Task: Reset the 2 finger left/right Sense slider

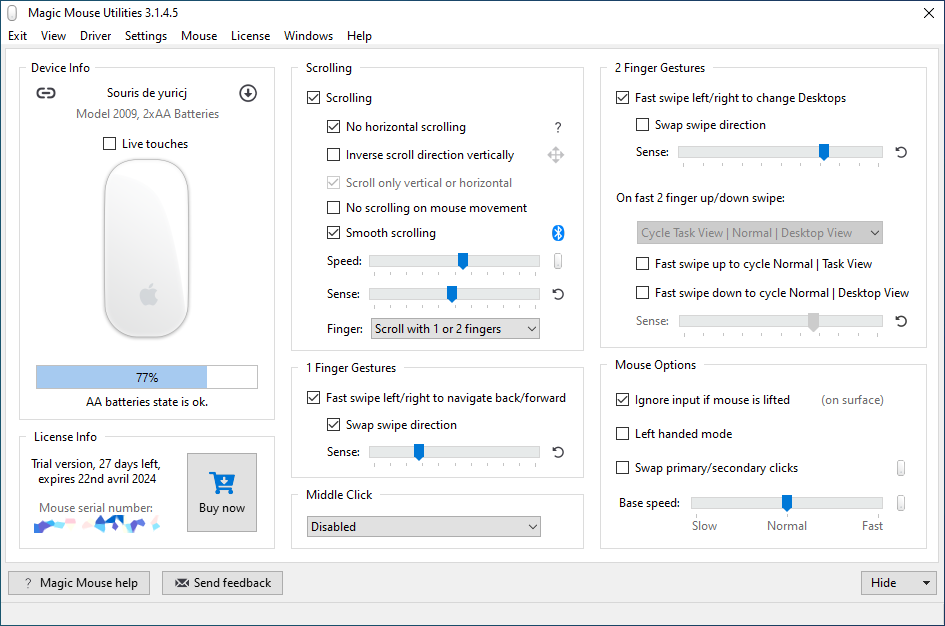Action: [x=901, y=152]
